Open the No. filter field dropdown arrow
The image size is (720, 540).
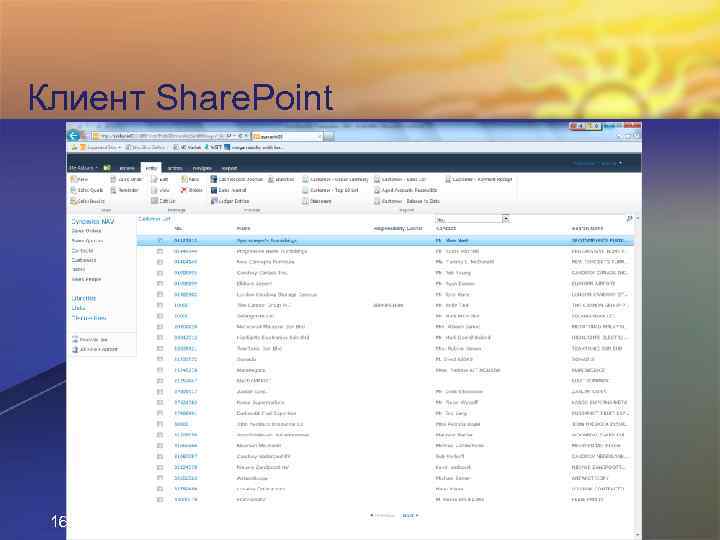tap(506, 219)
